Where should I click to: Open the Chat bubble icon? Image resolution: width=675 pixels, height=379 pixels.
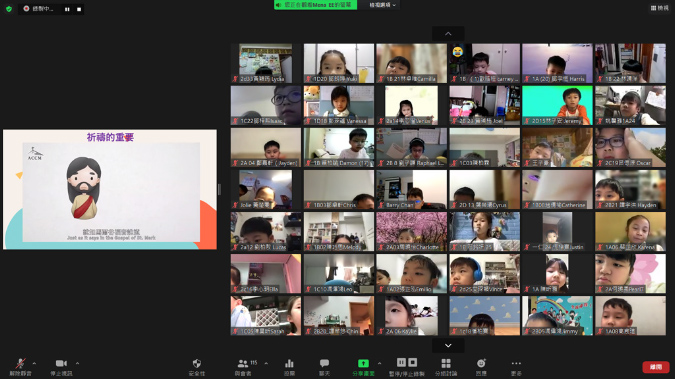point(324,367)
